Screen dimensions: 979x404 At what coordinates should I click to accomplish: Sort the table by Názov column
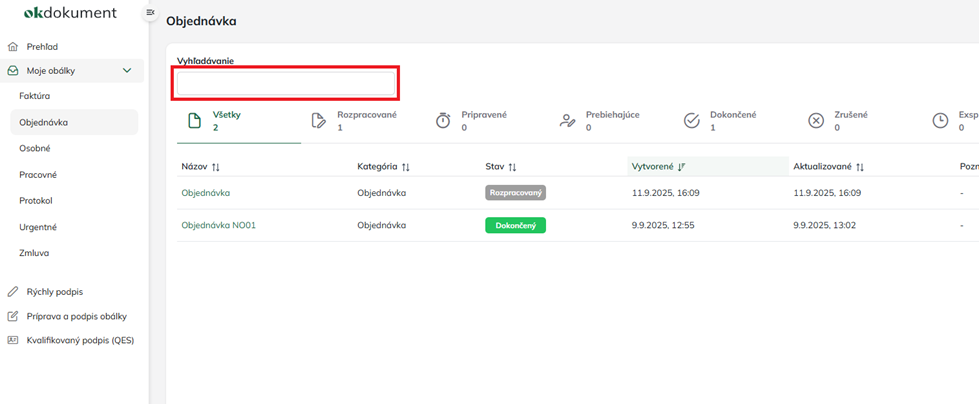215,167
